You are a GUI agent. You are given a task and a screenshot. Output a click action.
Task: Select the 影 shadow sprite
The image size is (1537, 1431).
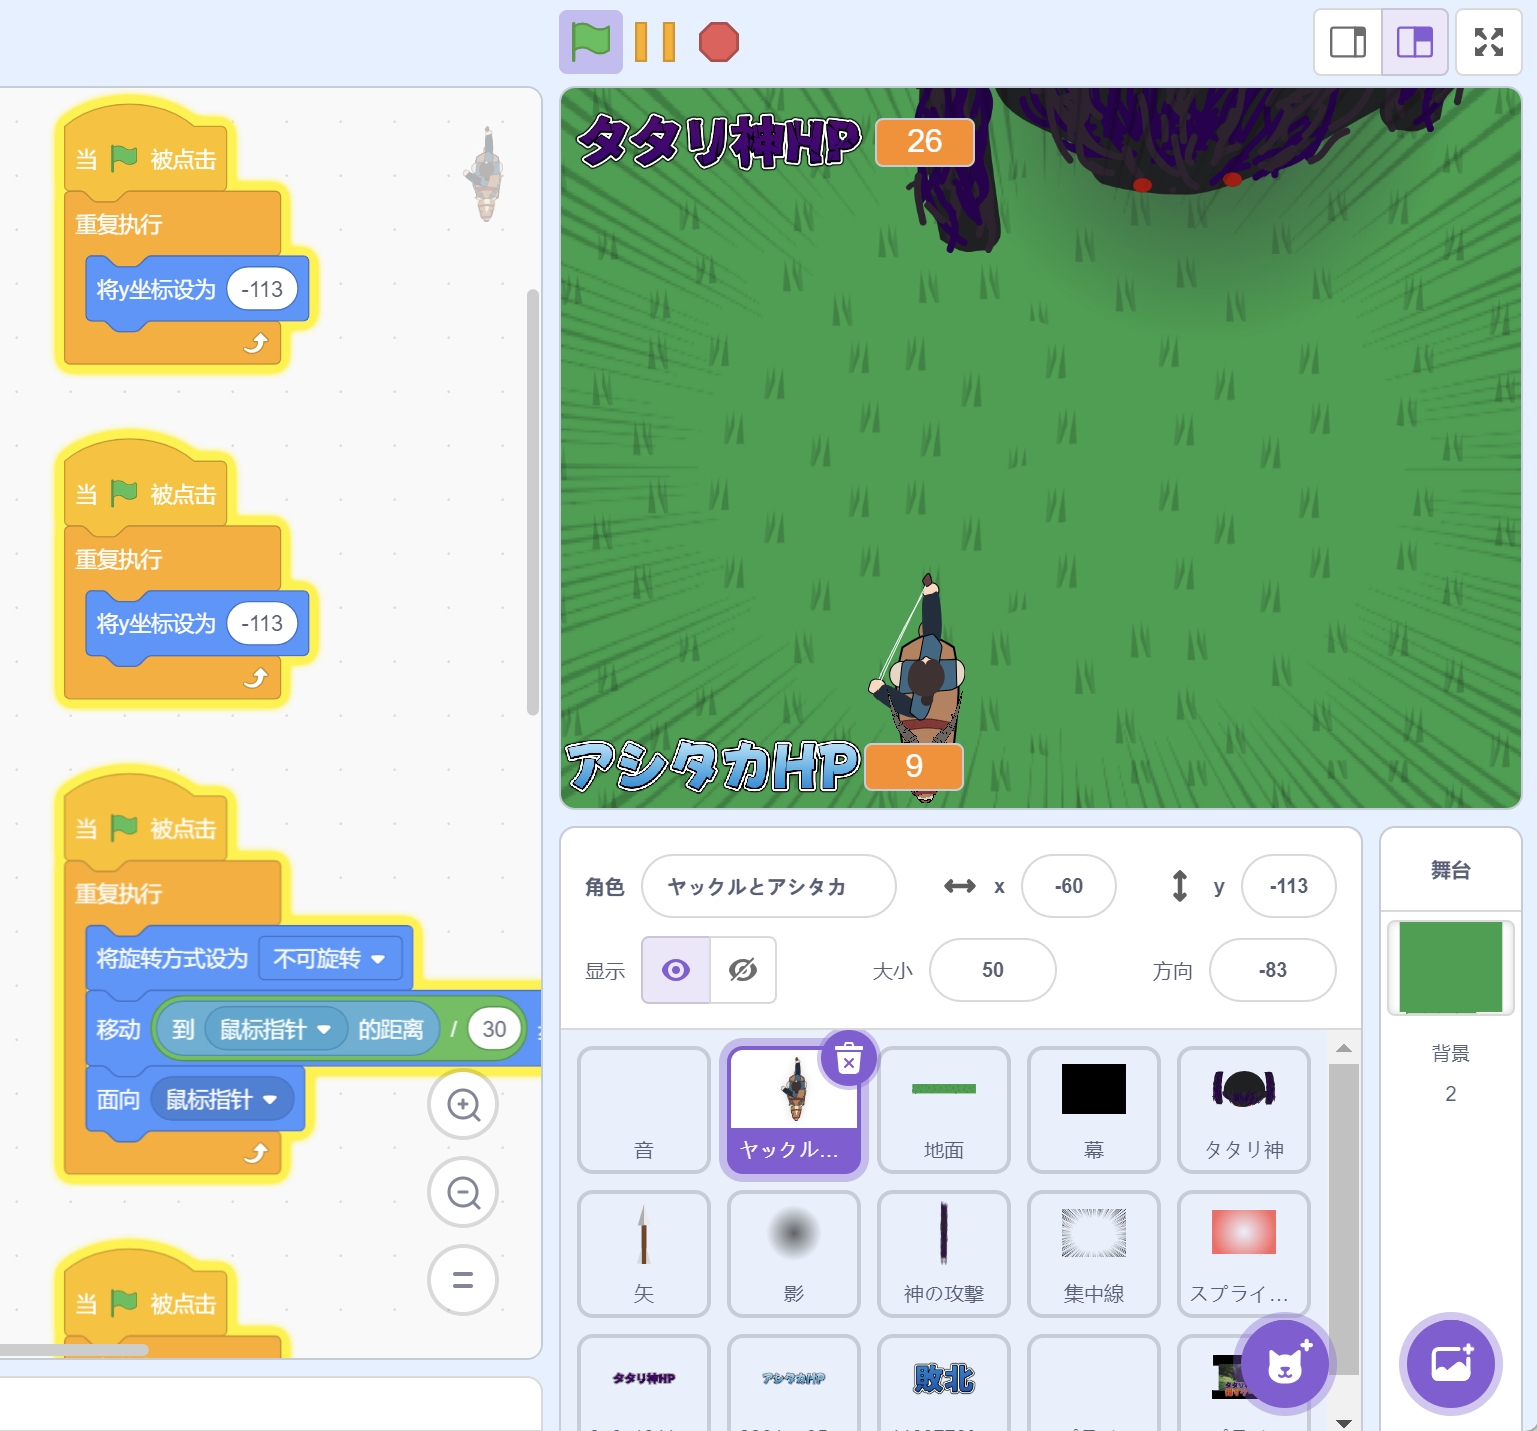[x=794, y=1254]
